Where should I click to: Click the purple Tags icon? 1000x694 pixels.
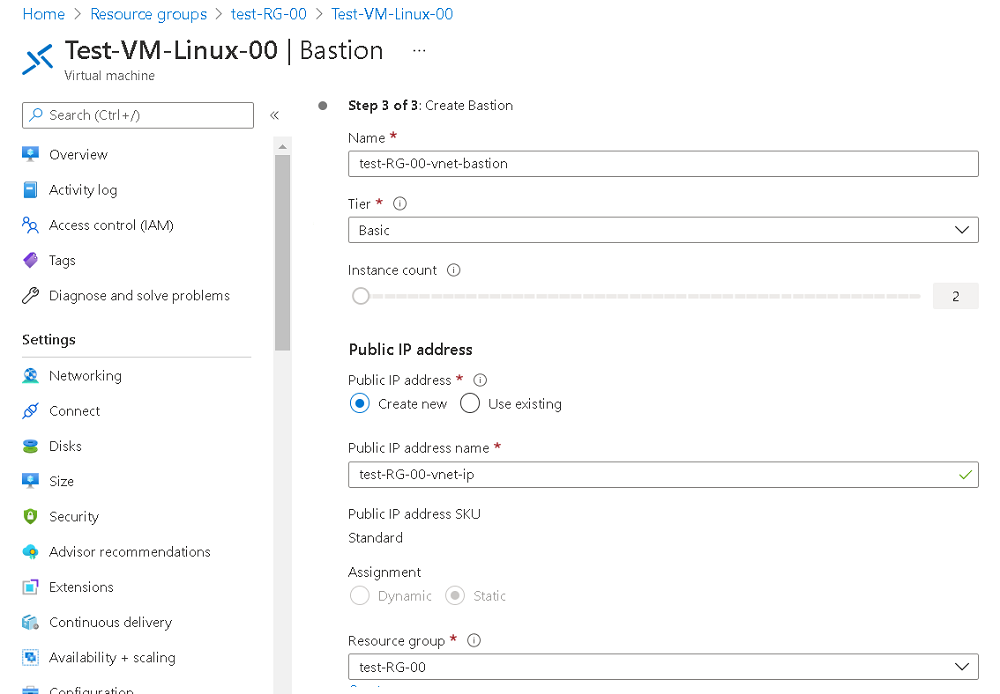(30, 260)
